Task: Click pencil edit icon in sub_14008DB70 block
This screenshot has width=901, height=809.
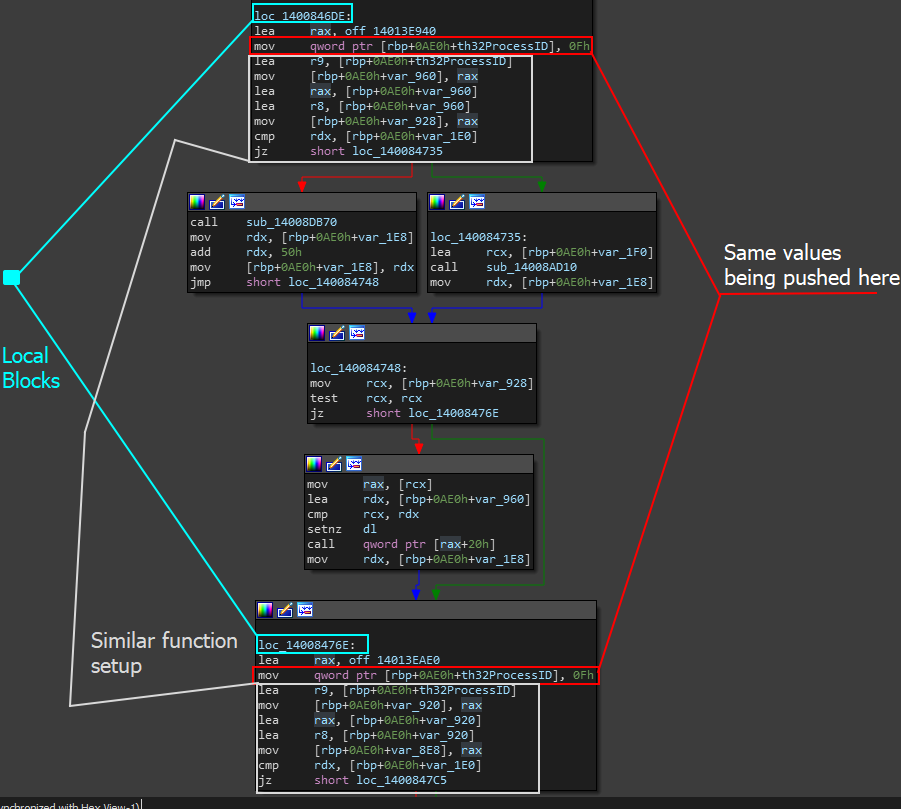Action: click(217, 202)
